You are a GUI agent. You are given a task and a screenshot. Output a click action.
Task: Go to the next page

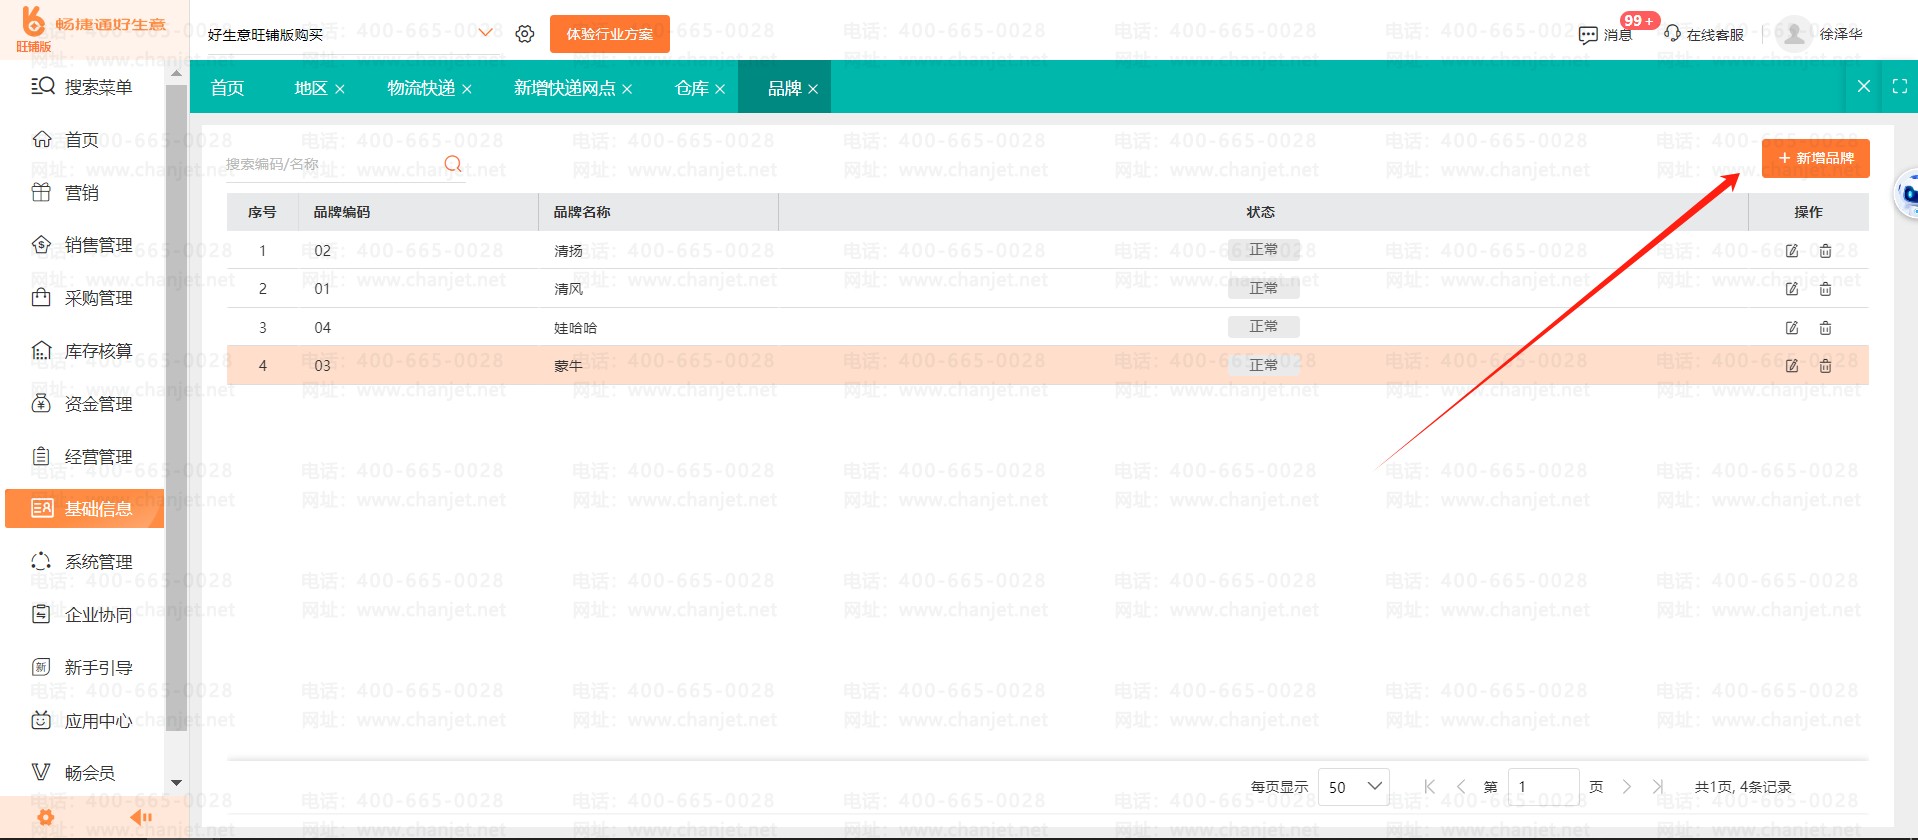1627,787
